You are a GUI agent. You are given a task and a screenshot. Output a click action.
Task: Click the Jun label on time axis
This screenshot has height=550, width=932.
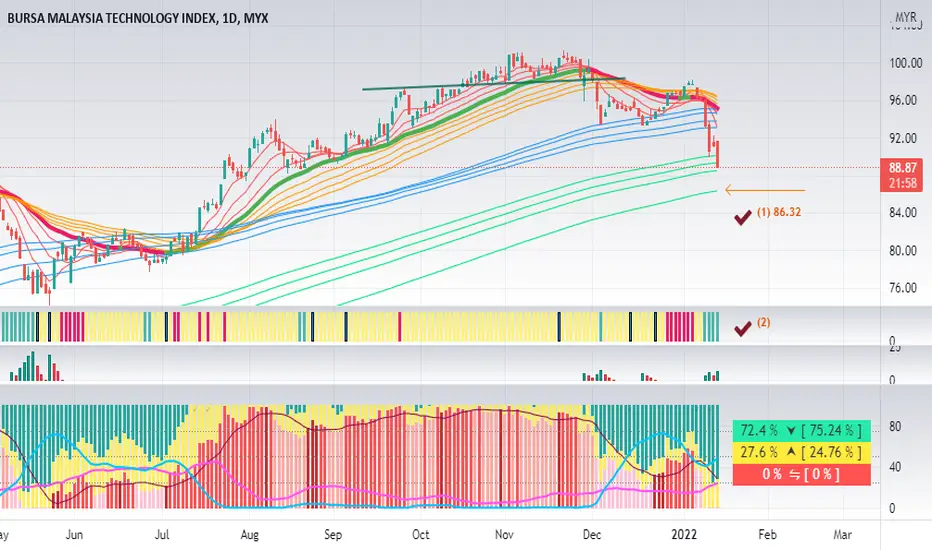74,535
